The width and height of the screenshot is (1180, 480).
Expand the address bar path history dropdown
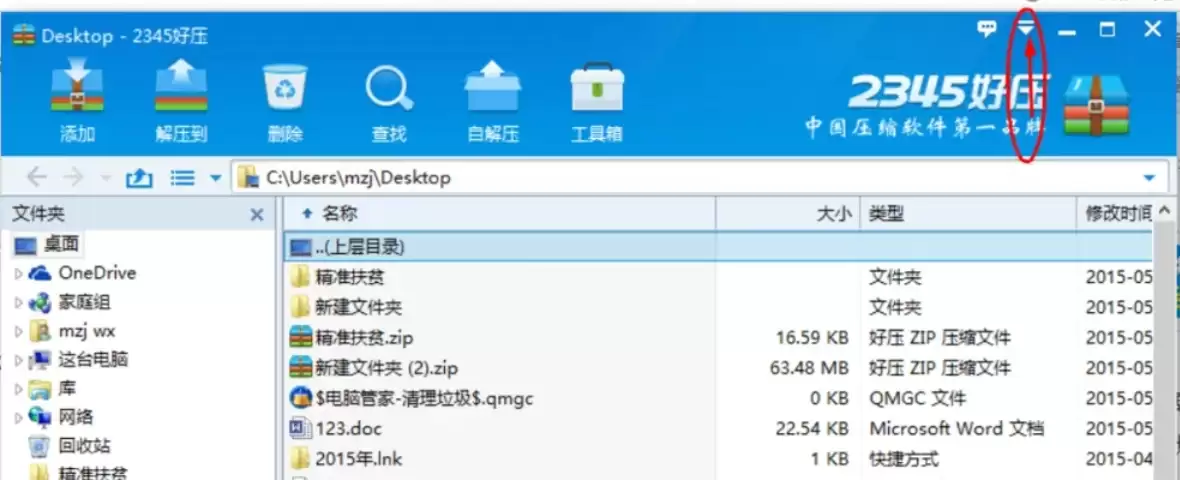[1149, 178]
